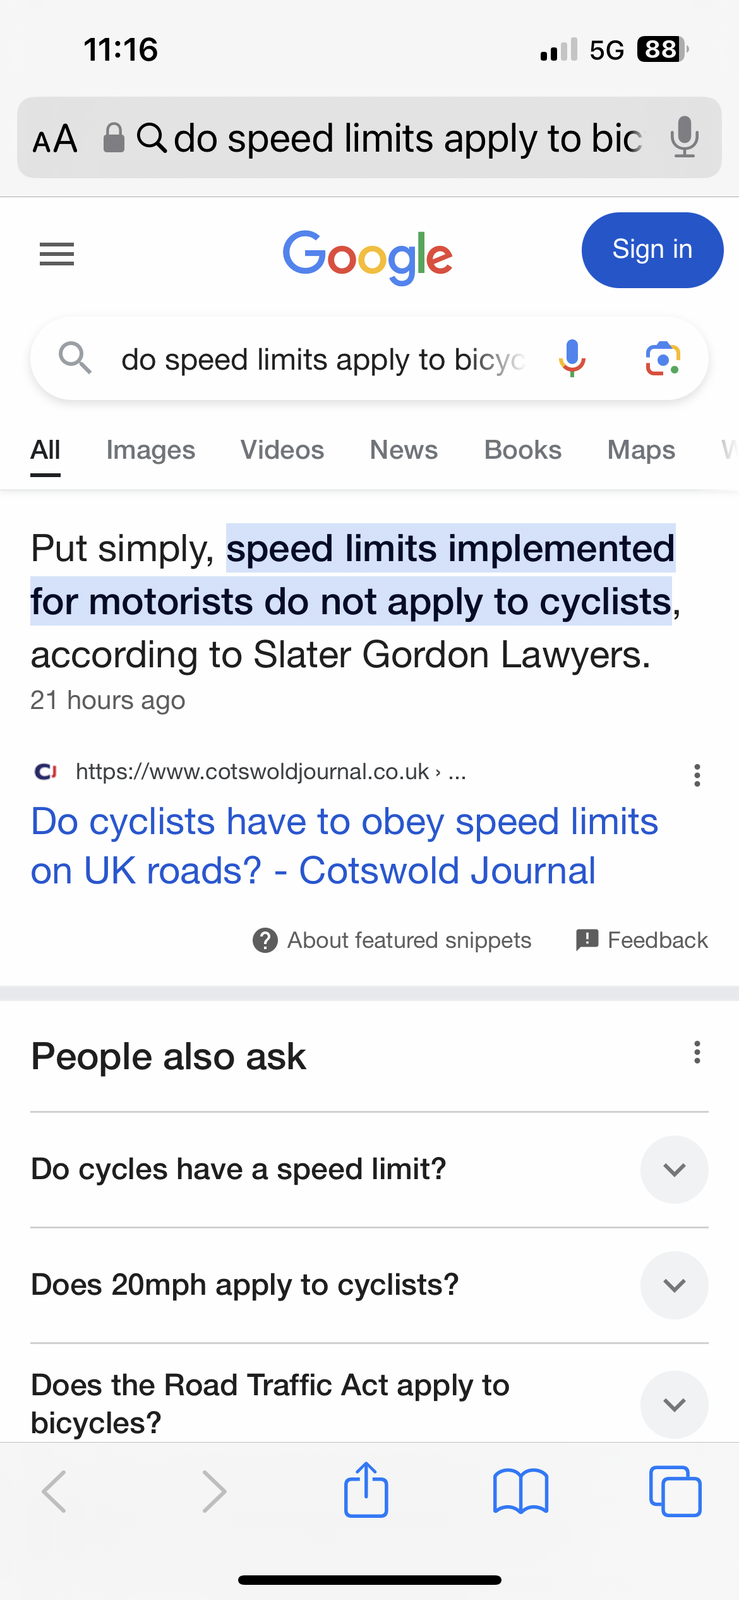
Task: Show open Safari tabs
Action: [x=675, y=1491]
